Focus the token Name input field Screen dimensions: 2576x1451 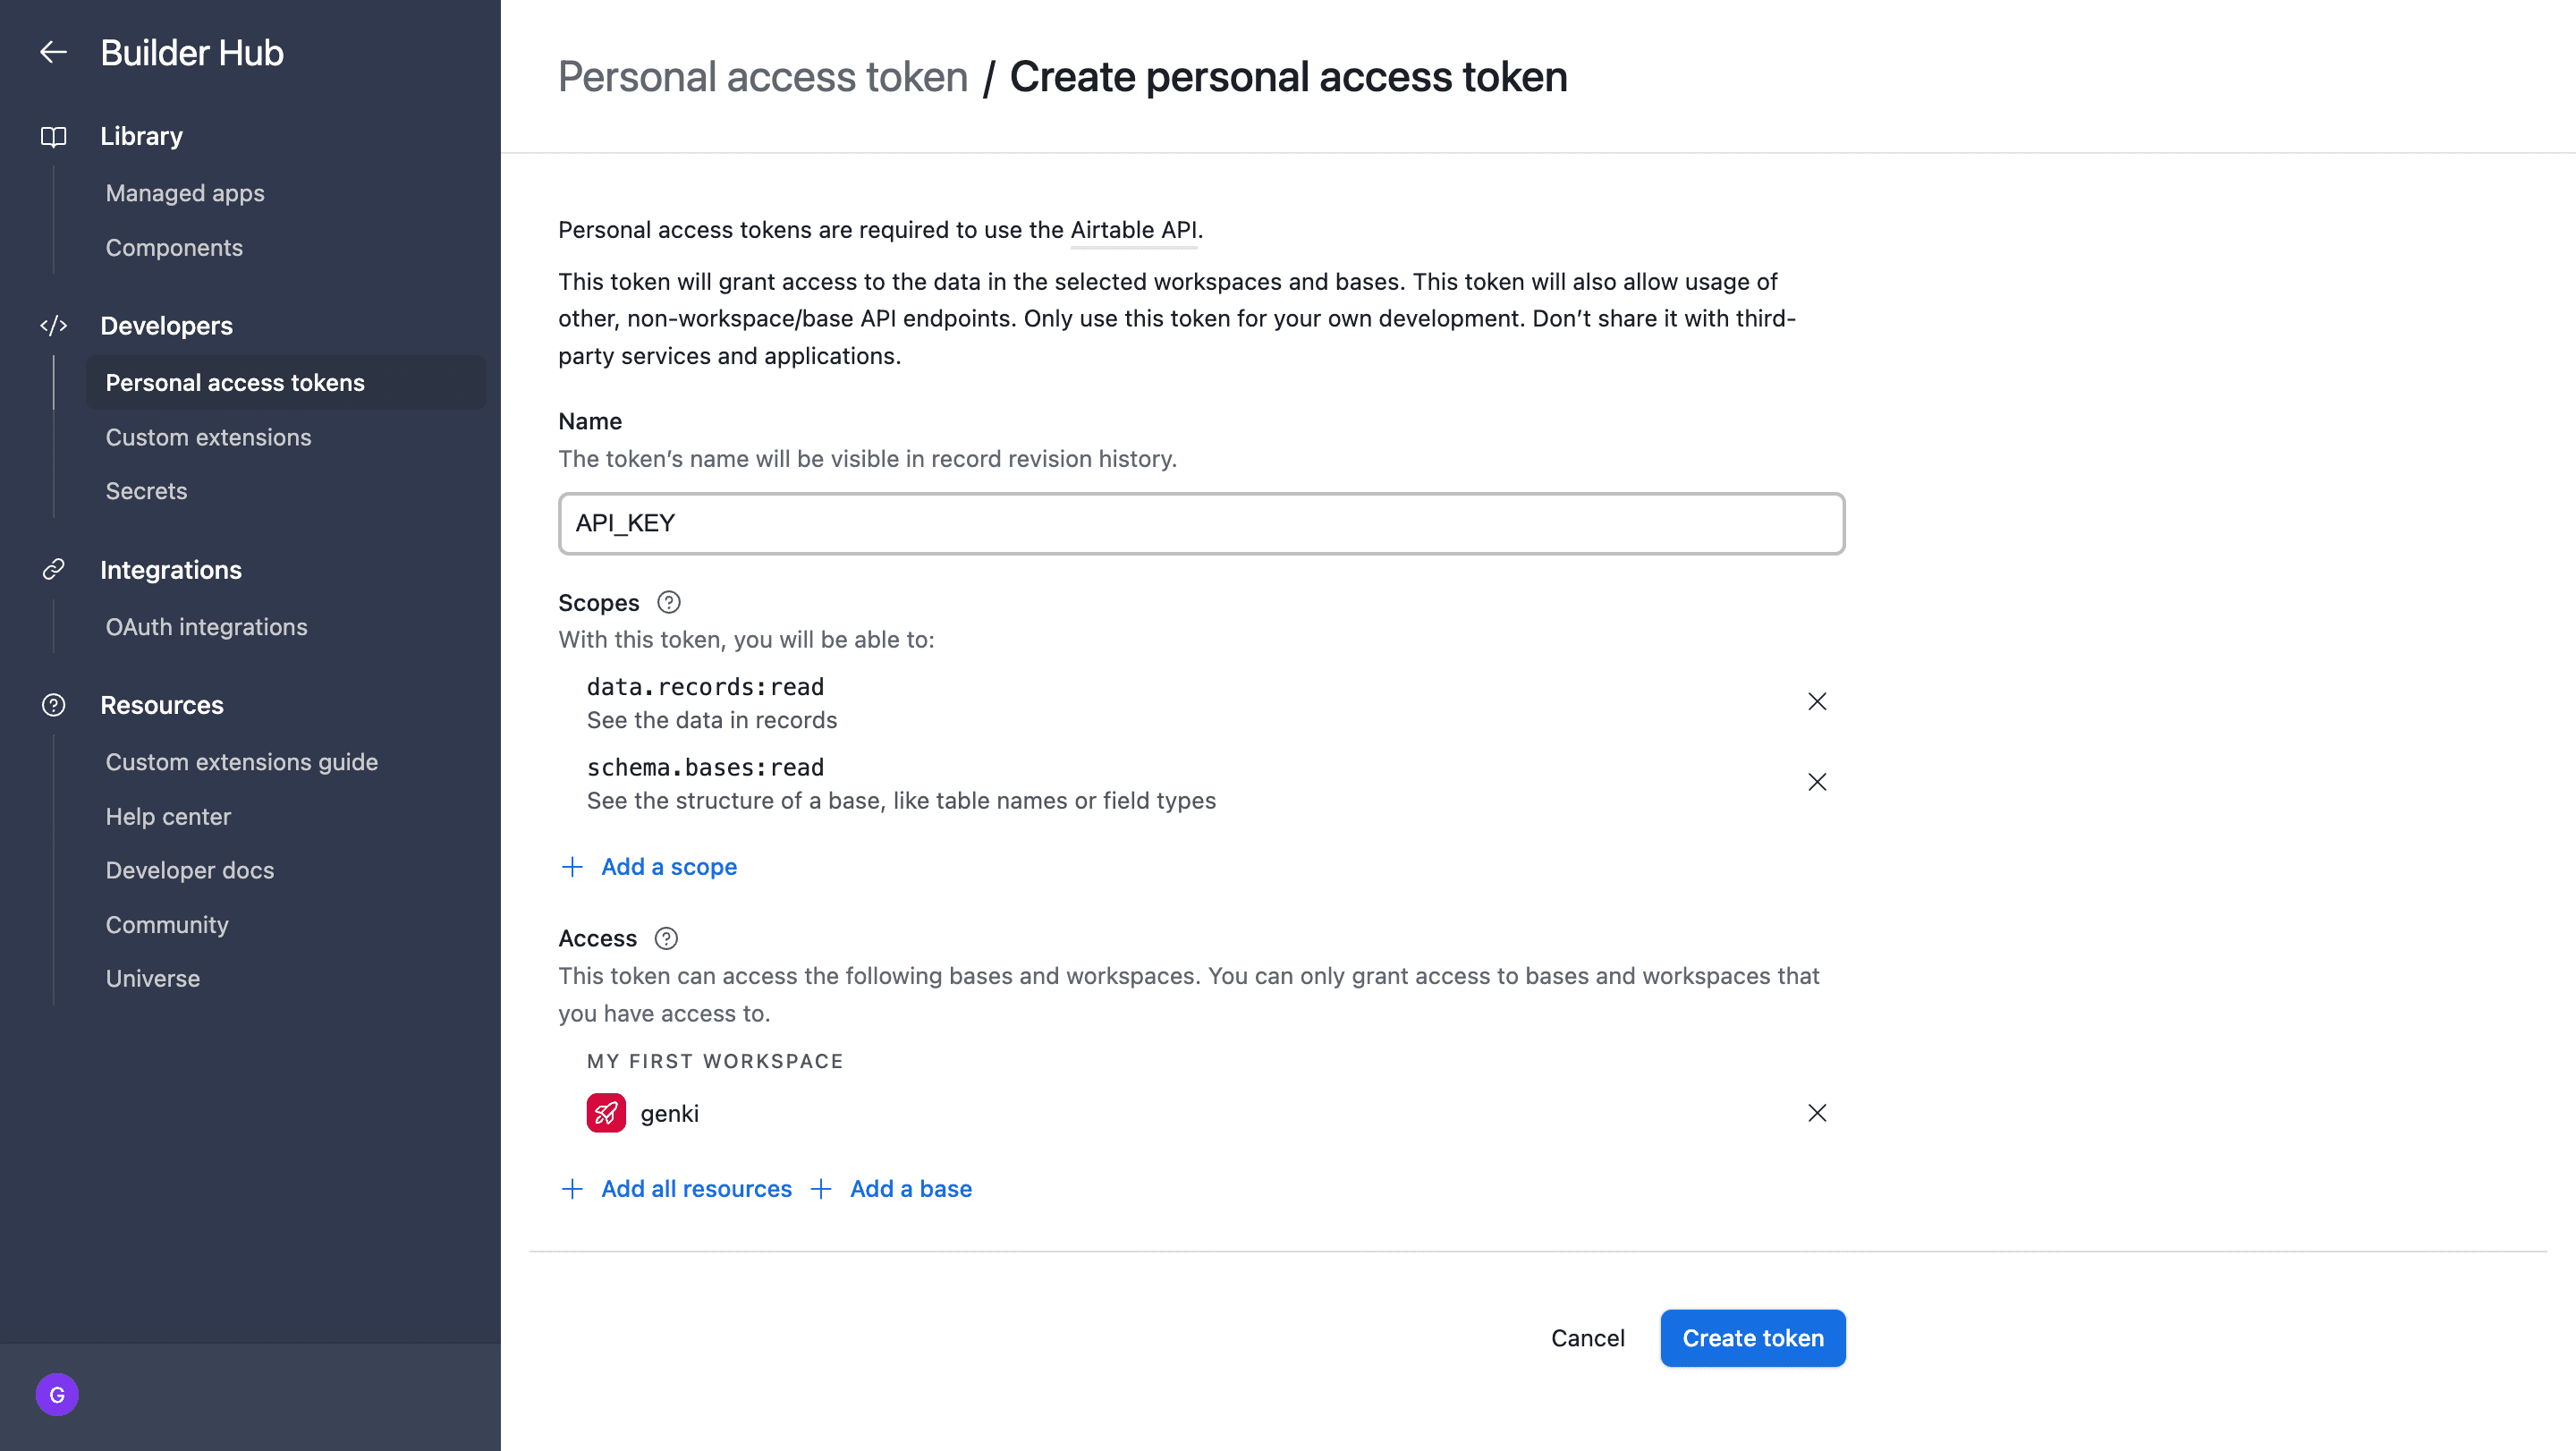click(x=1201, y=523)
